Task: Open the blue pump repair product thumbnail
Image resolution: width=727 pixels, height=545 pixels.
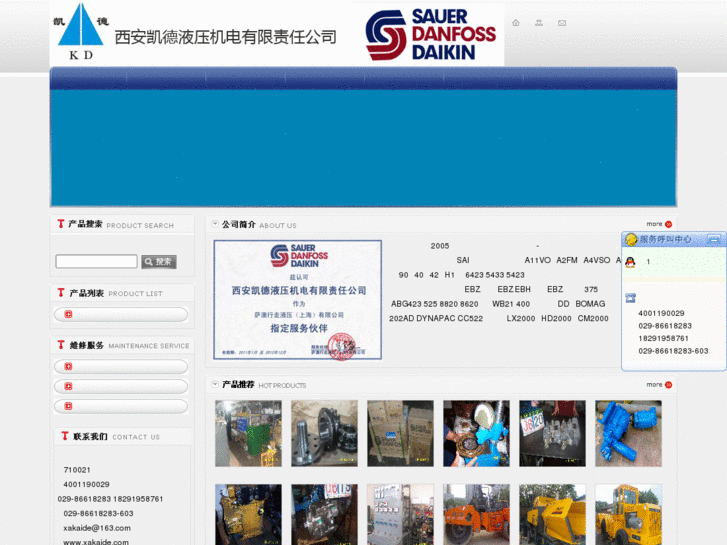Action: pyautogui.click(x=477, y=433)
